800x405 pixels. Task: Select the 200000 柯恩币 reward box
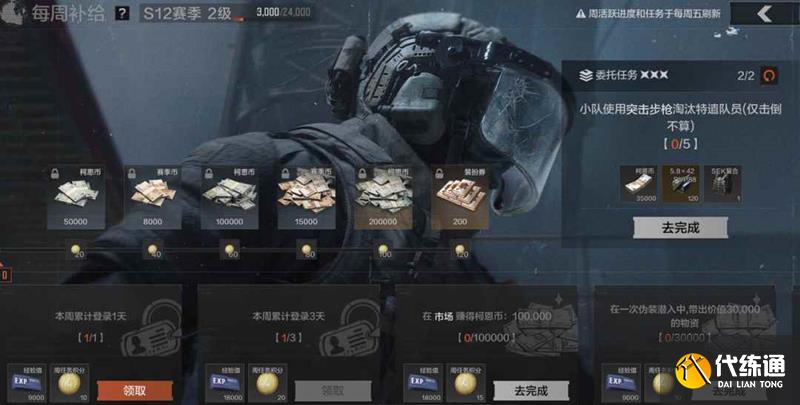(383, 197)
